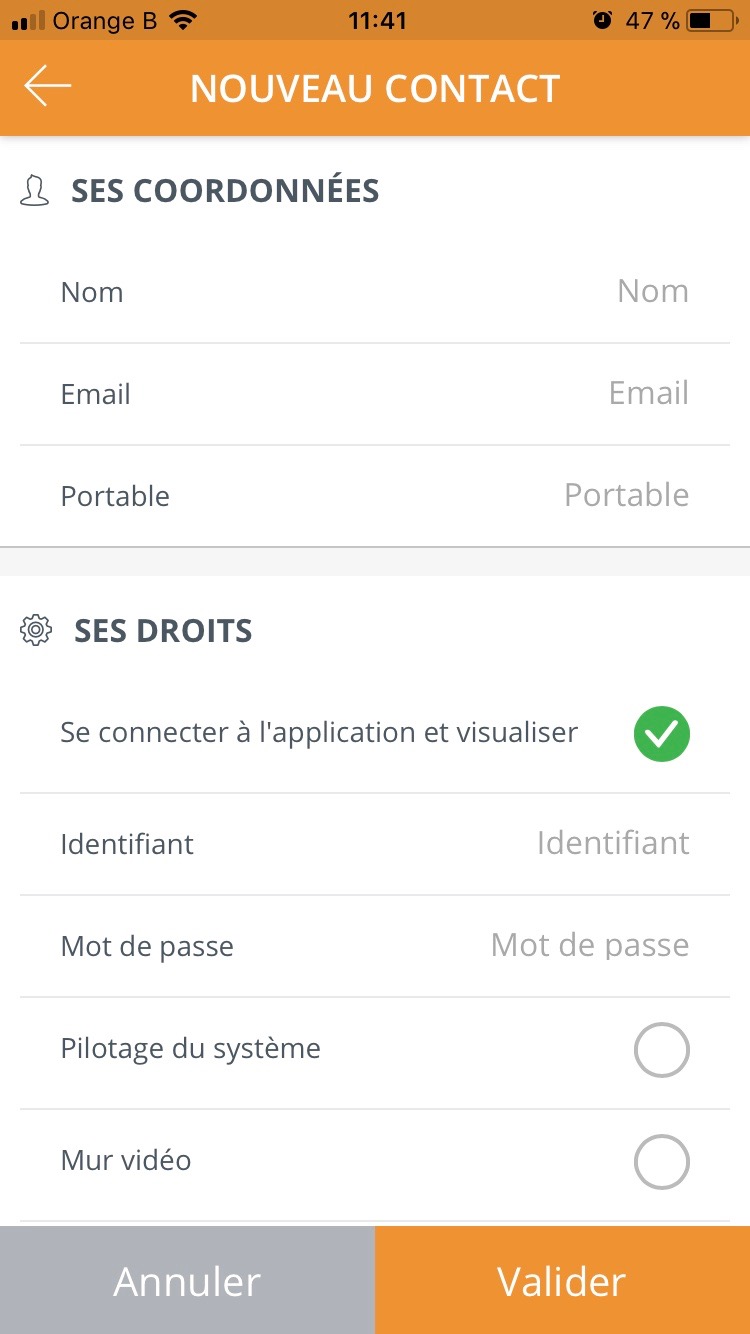Tap the cellular signal bars icon
750x1334 pixels.
point(28,20)
